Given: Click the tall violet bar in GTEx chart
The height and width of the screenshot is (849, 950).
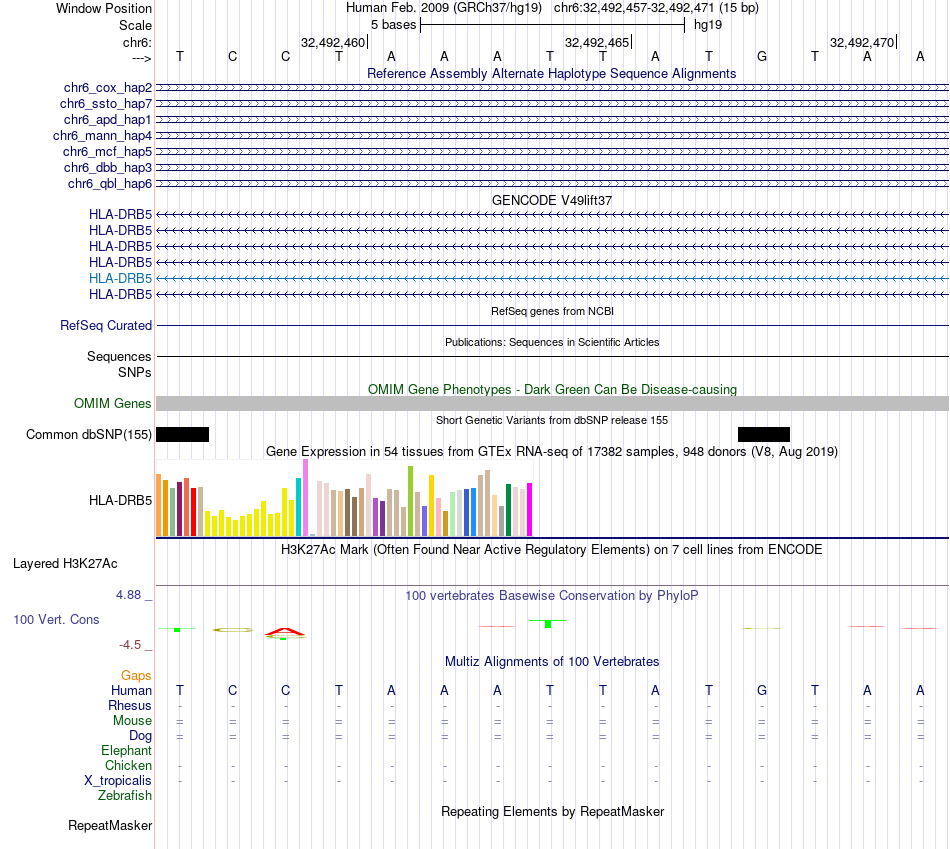Looking at the screenshot, I should coord(305,498).
